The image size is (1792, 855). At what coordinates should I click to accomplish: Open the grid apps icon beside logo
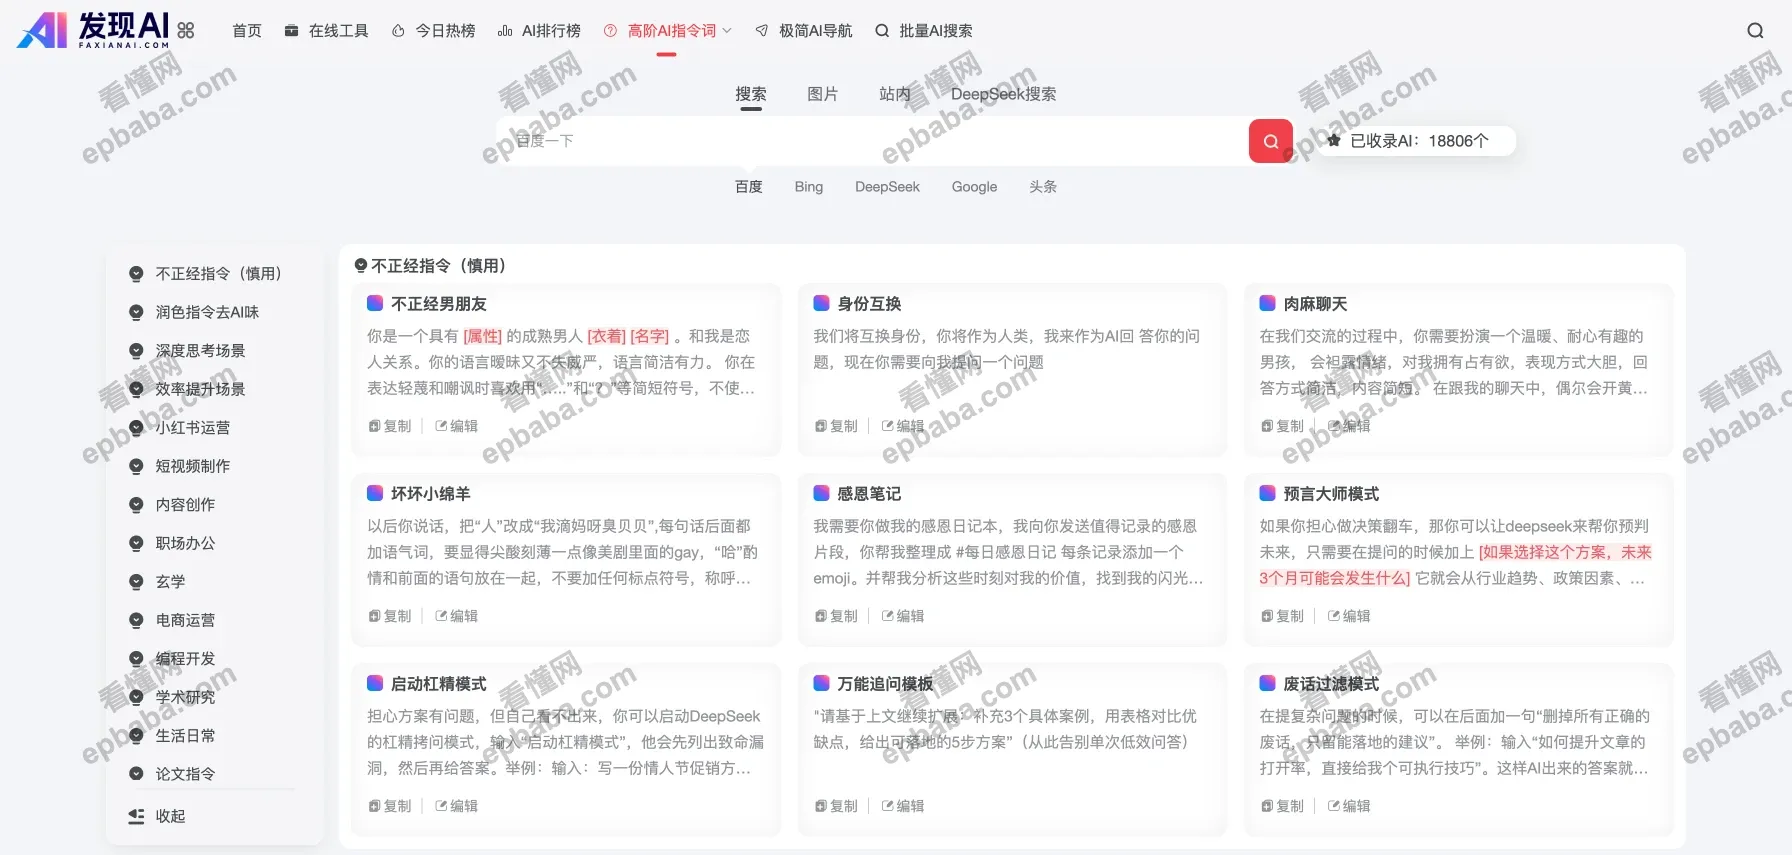point(186,31)
